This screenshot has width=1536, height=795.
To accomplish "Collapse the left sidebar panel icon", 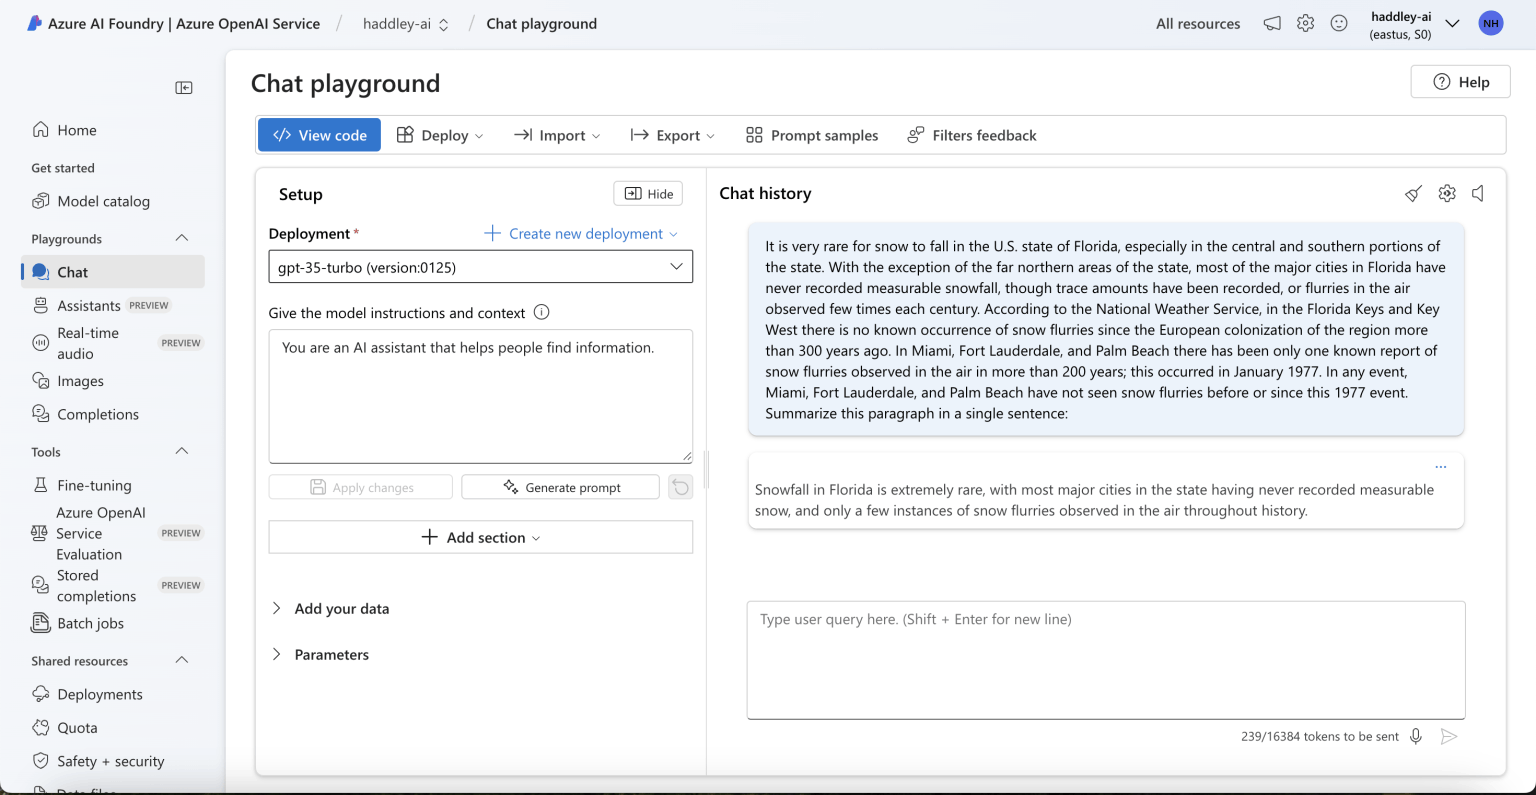I will [184, 88].
